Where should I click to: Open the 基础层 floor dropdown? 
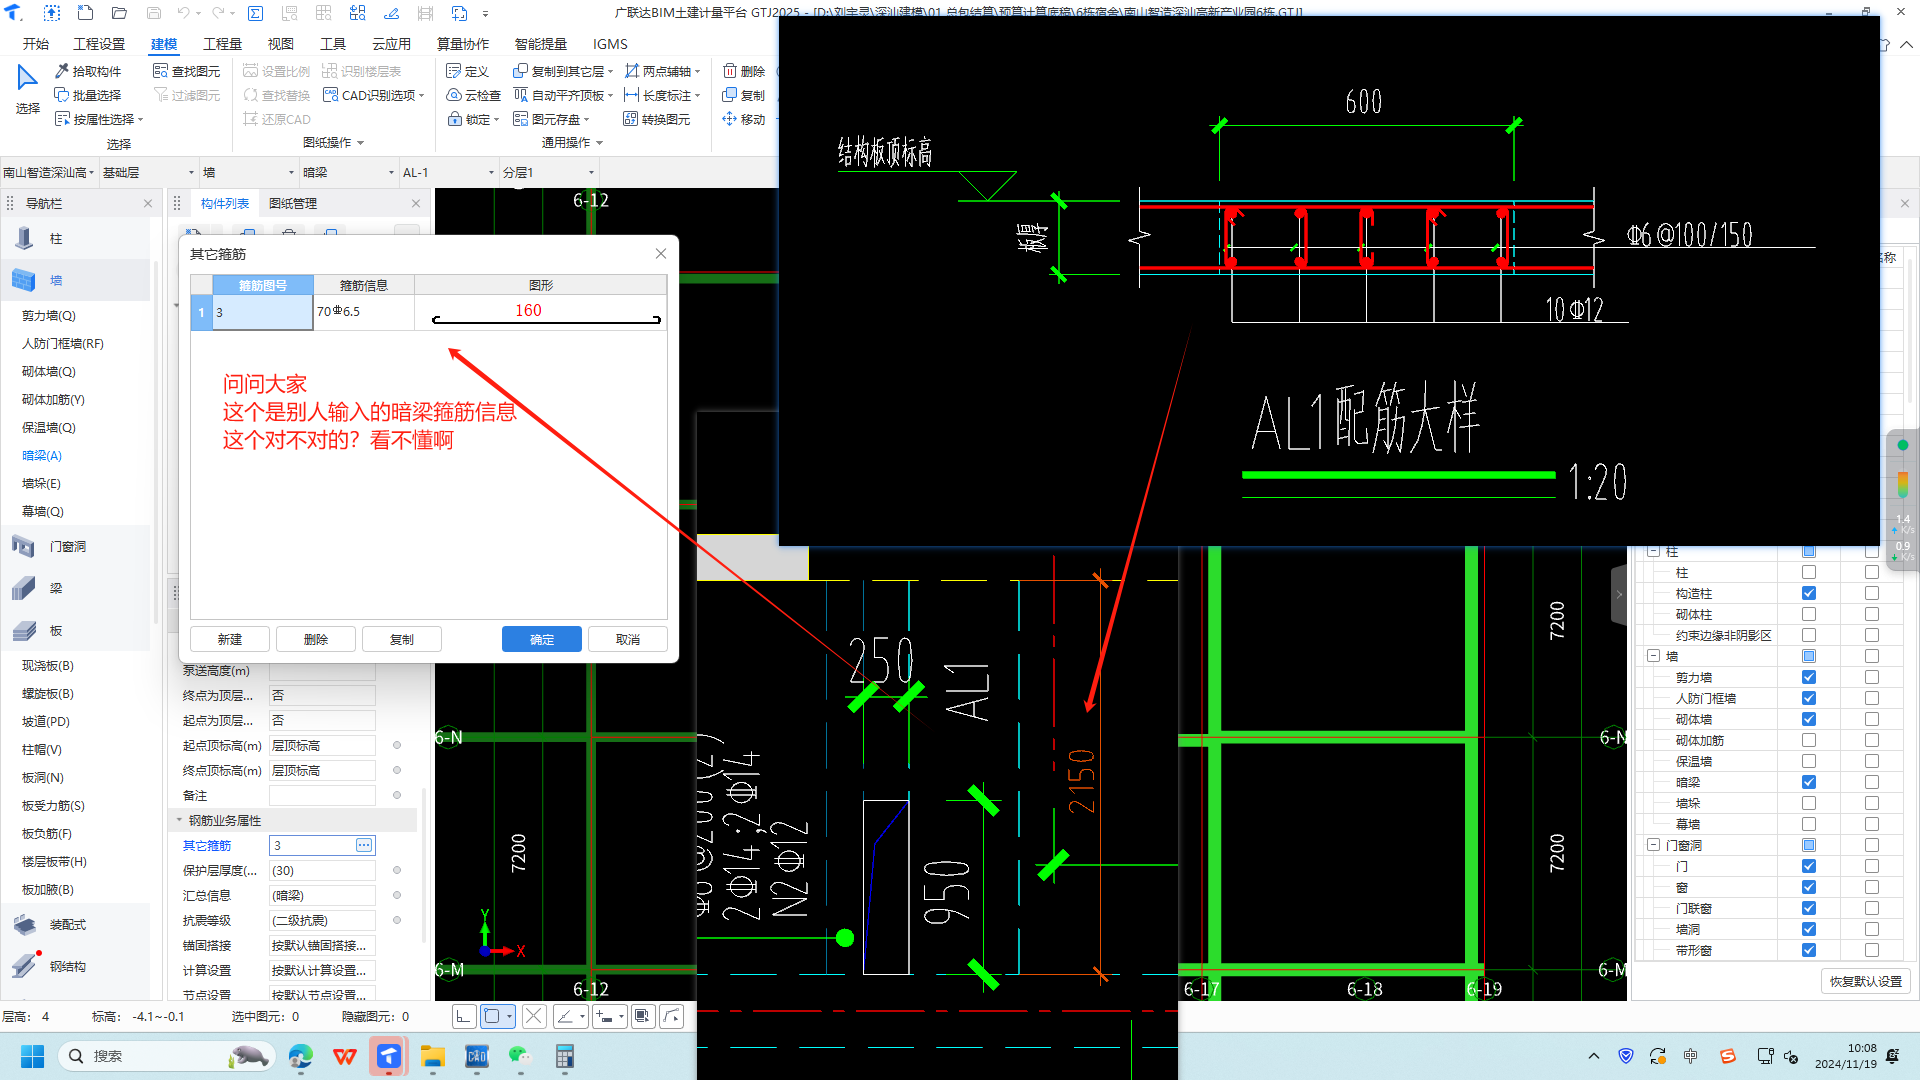click(149, 172)
